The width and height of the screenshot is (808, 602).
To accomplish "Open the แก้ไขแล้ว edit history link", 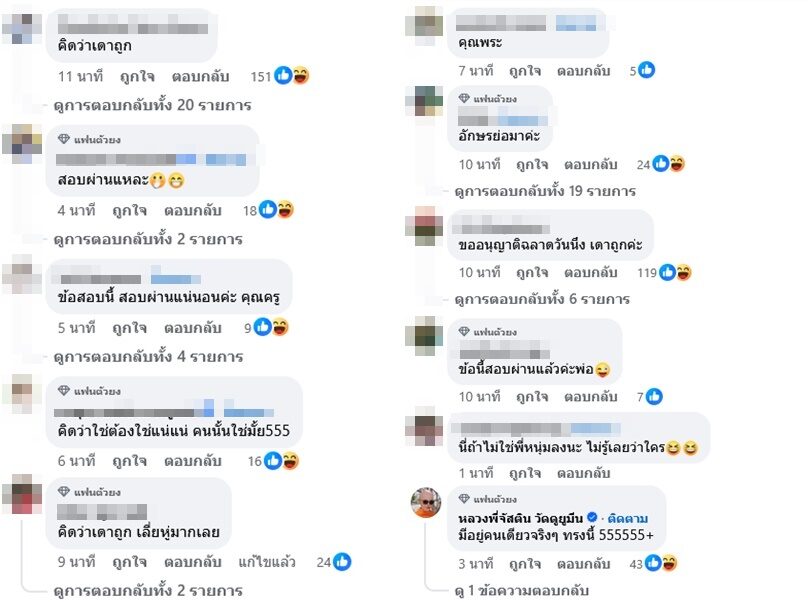I will click(x=267, y=561).
